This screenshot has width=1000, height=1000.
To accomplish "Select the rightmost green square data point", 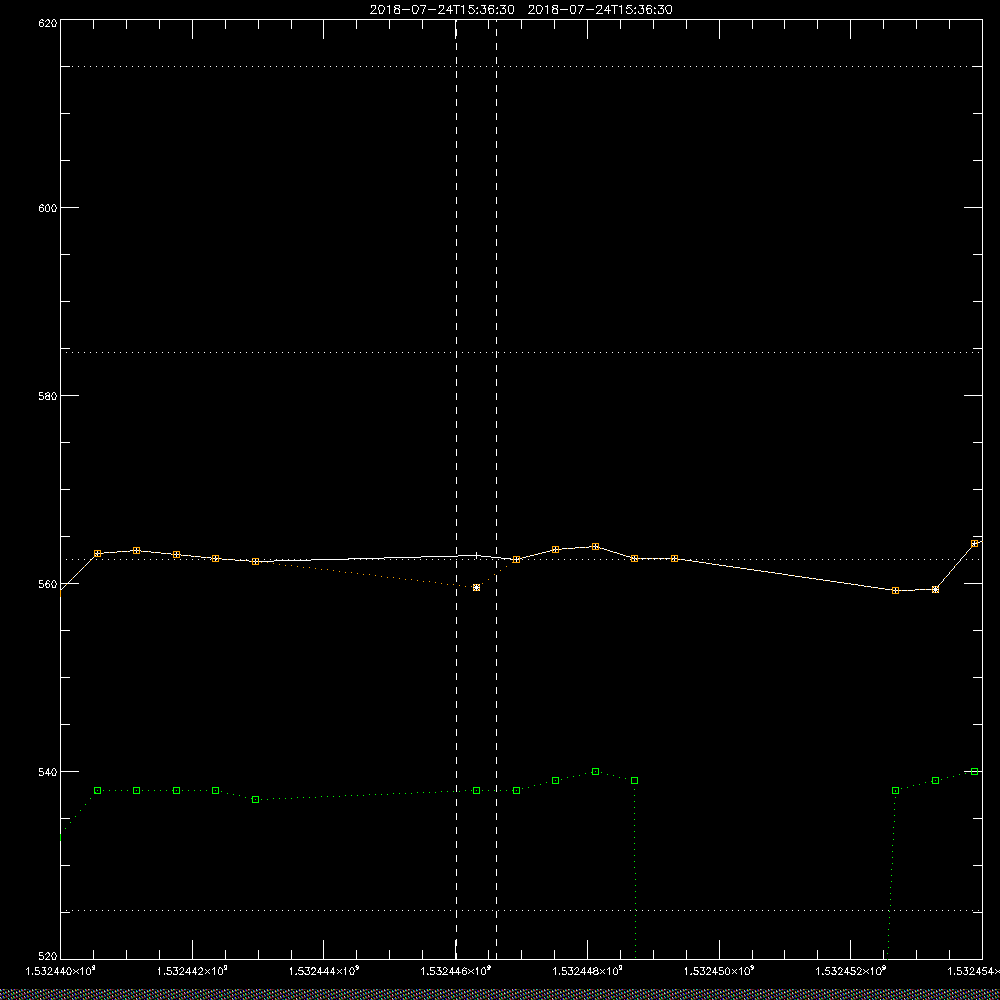I will coord(974,772).
